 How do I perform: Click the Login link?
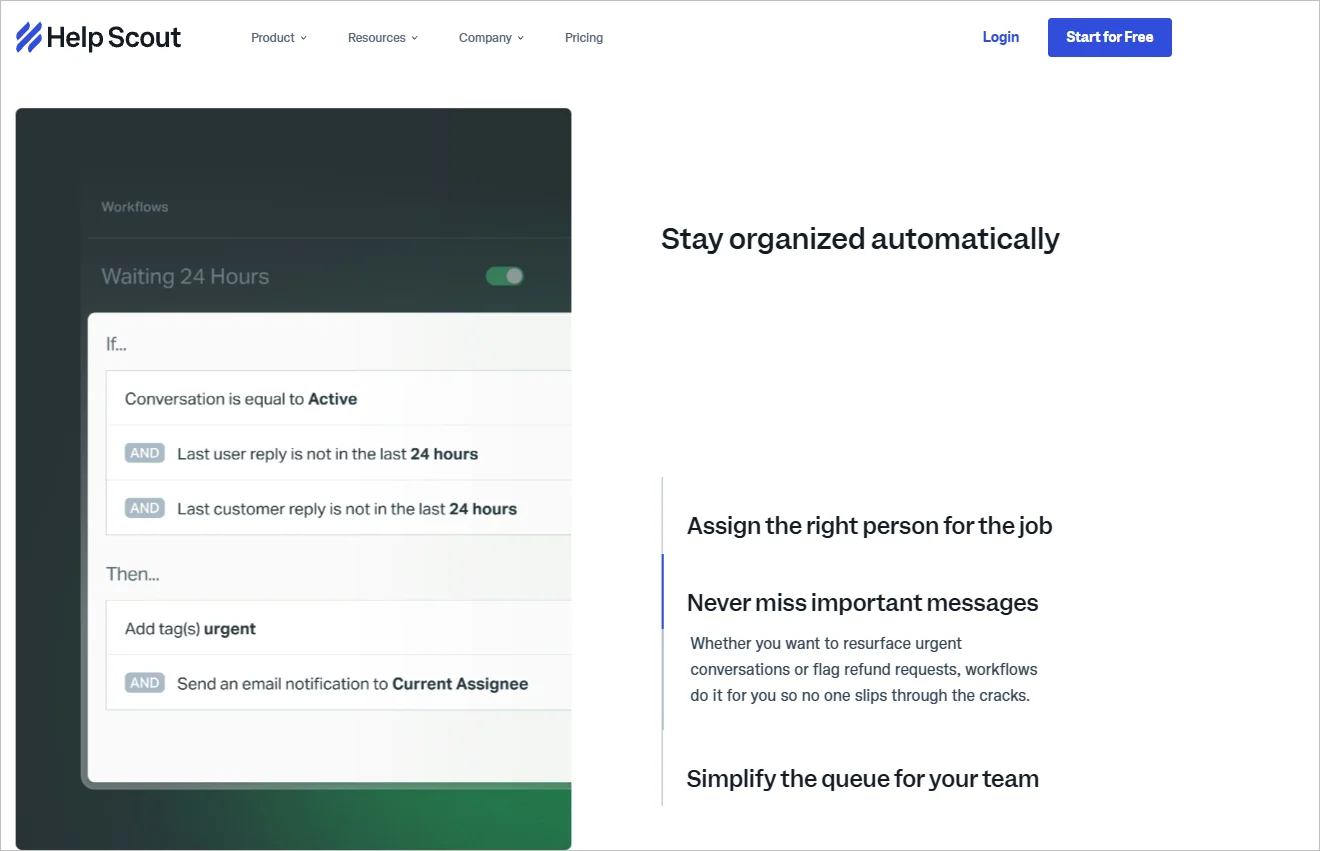coord(1000,37)
